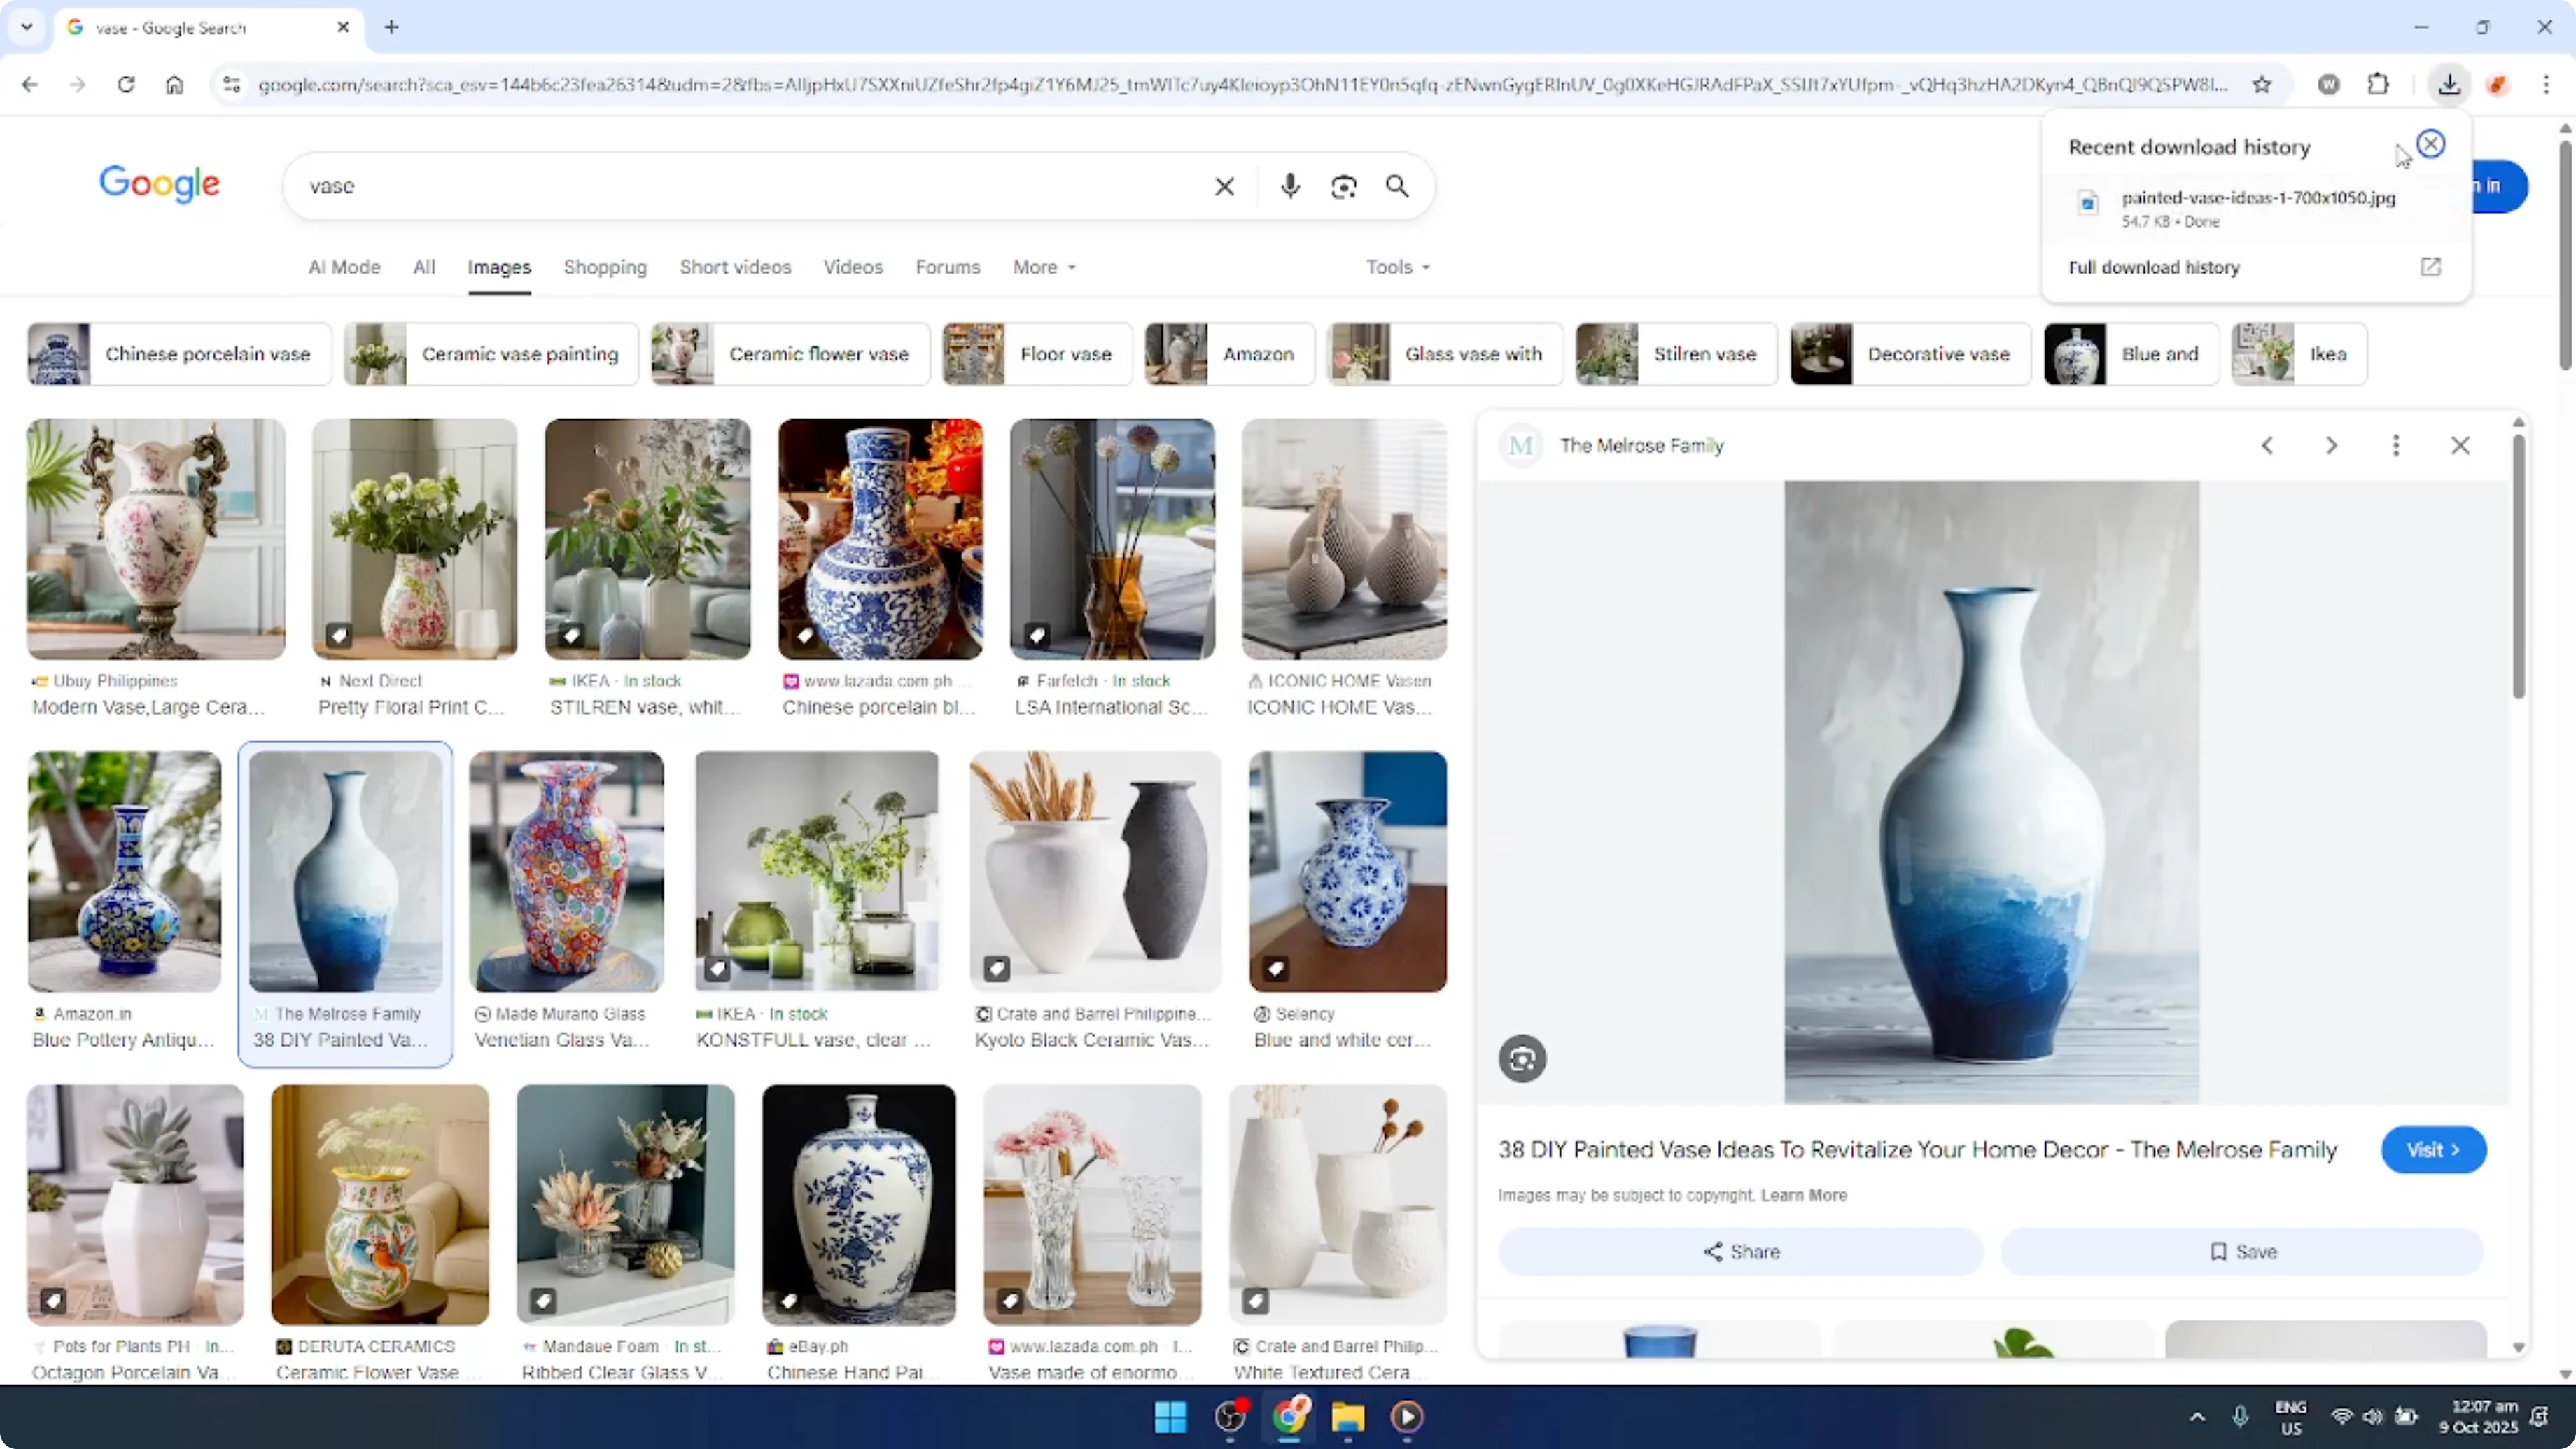The image size is (2576, 1449).
Task: Click the Visit button in the preview panel
Action: pyautogui.click(x=2433, y=1149)
